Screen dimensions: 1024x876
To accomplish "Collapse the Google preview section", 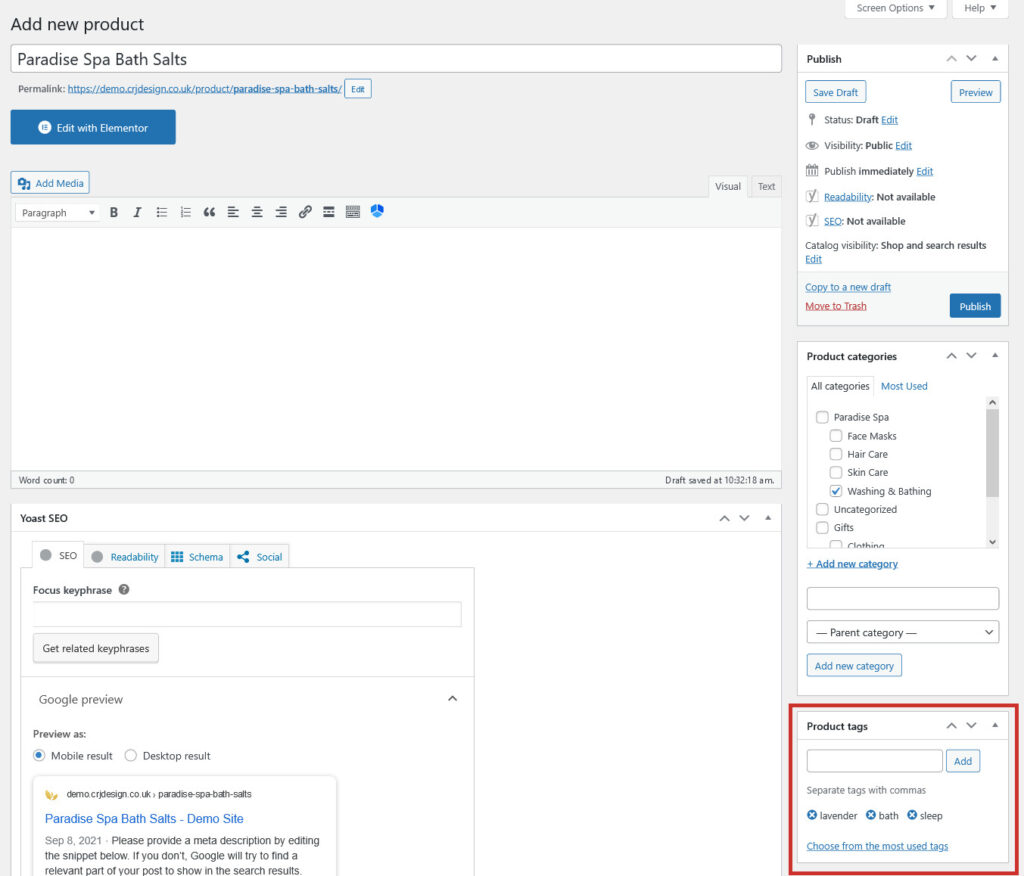I will coord(452,699).
